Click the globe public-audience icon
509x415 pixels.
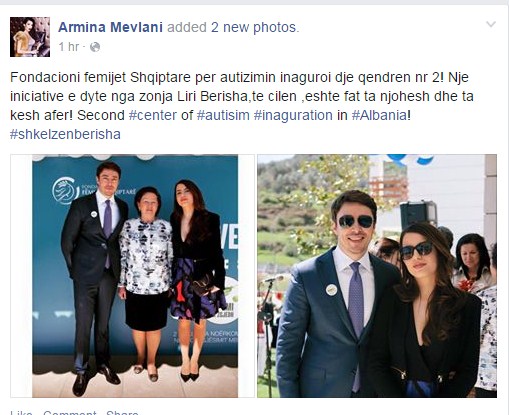pyautogui.click(x=95, y=47)
